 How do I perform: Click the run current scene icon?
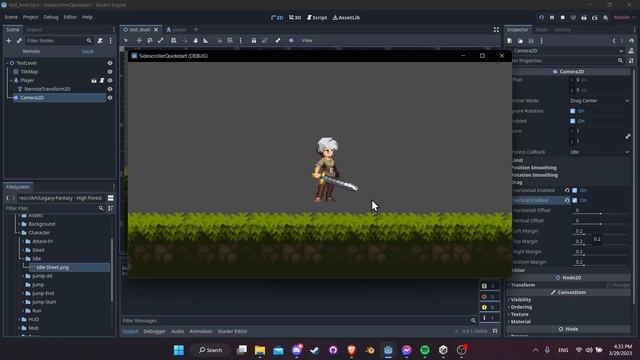[x=584, y=18]
